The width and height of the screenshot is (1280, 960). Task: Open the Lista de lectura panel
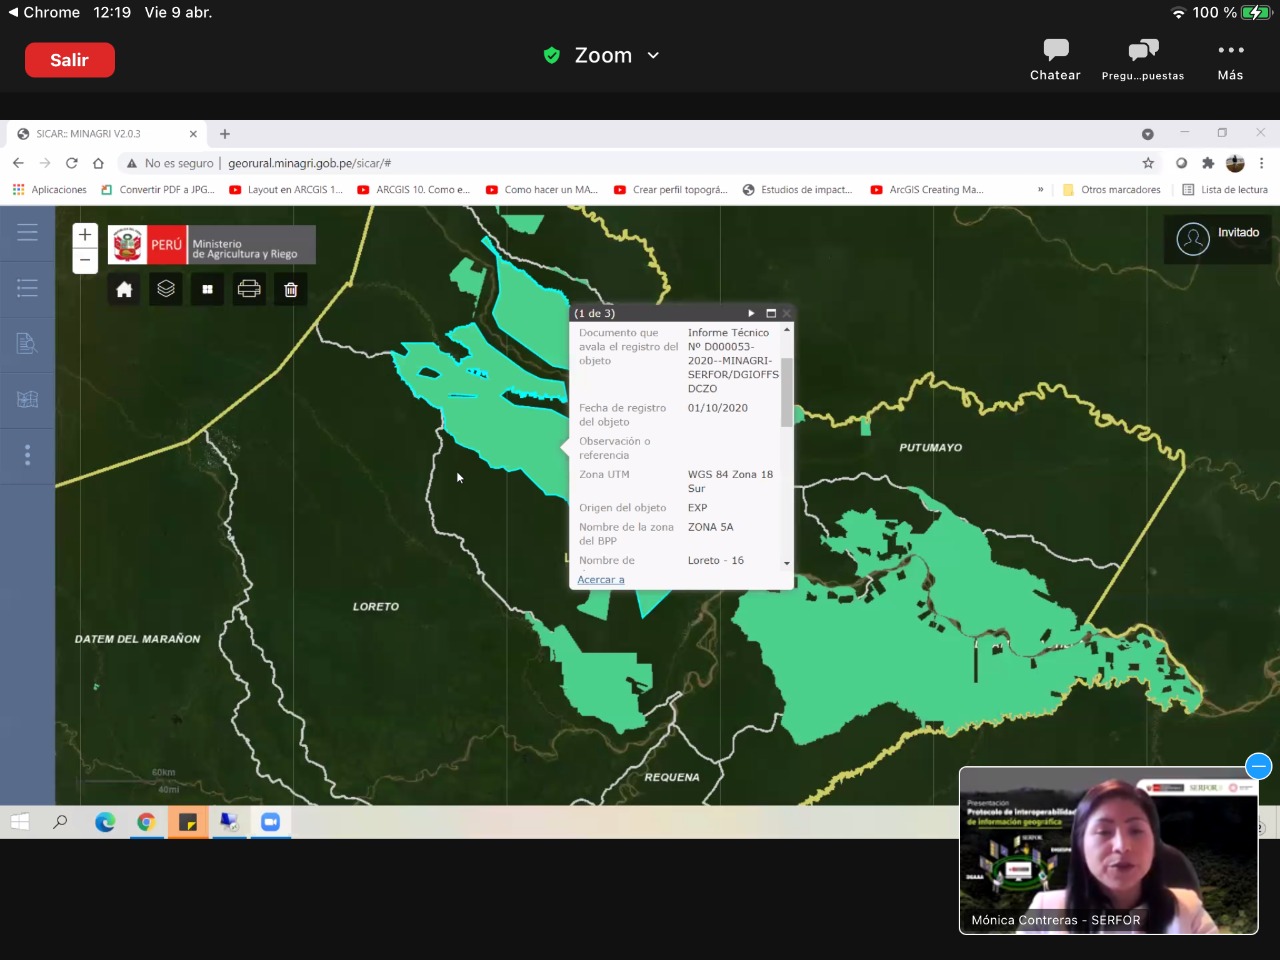(x=1225, y=190)
